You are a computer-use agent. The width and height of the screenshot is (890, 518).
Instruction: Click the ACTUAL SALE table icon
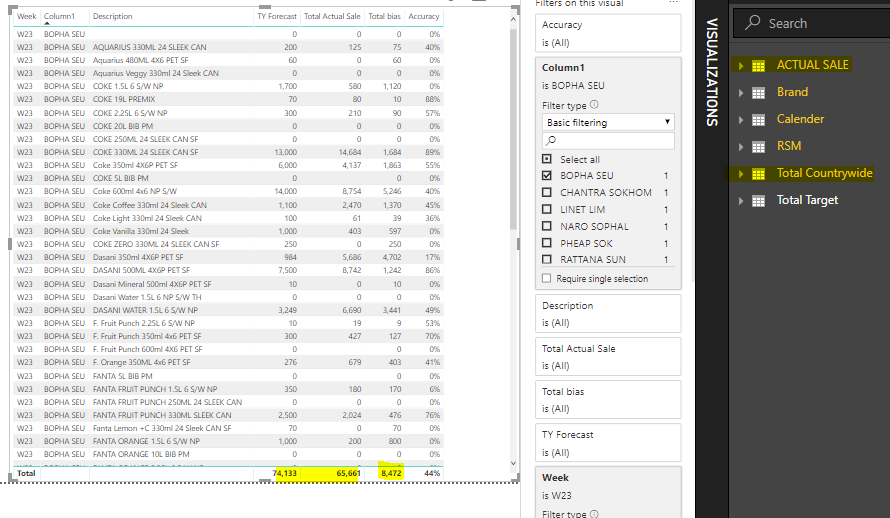(x=758, y=66)
